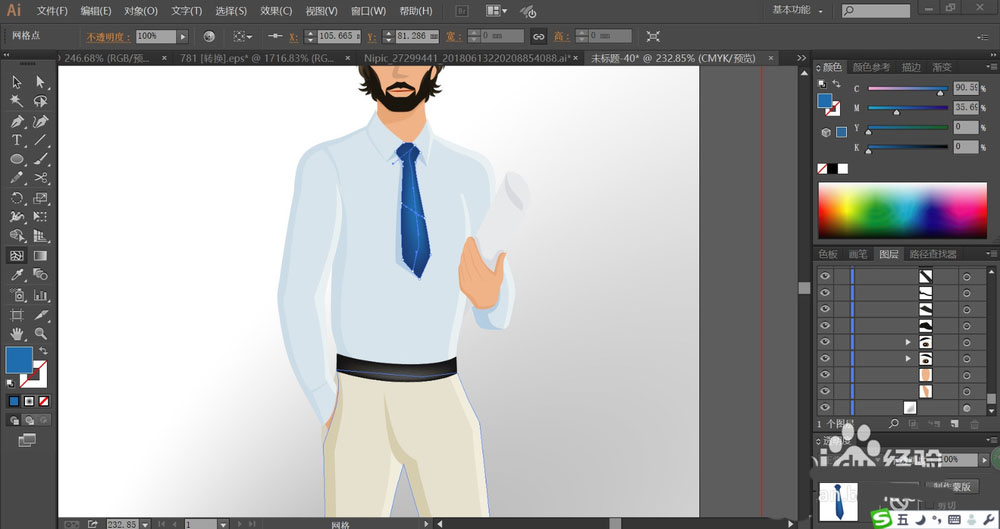The width and height of the screenshot is (1000, 529).
Task: Select the Mesh tool
Action: (17, 256)
